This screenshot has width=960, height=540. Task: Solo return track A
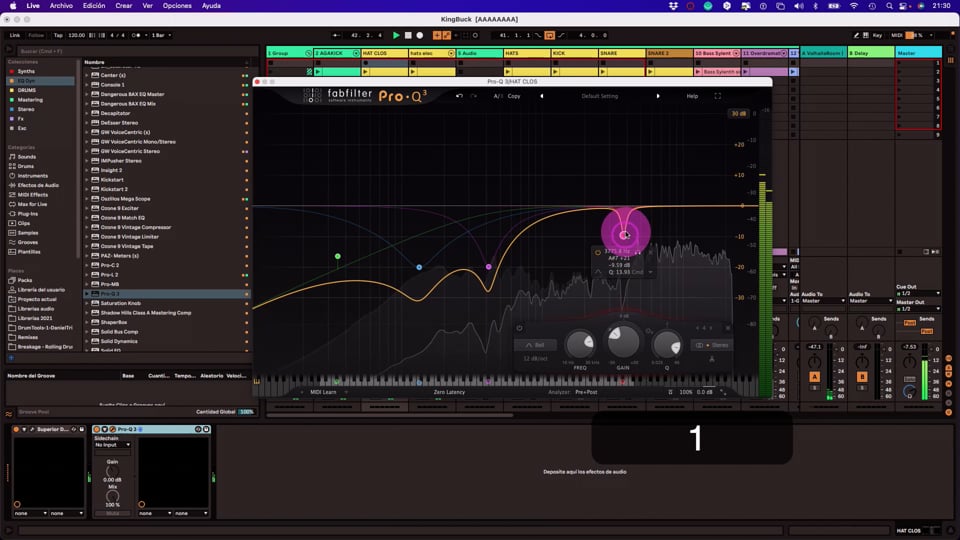pyautogui.click(x=814, y=388)
